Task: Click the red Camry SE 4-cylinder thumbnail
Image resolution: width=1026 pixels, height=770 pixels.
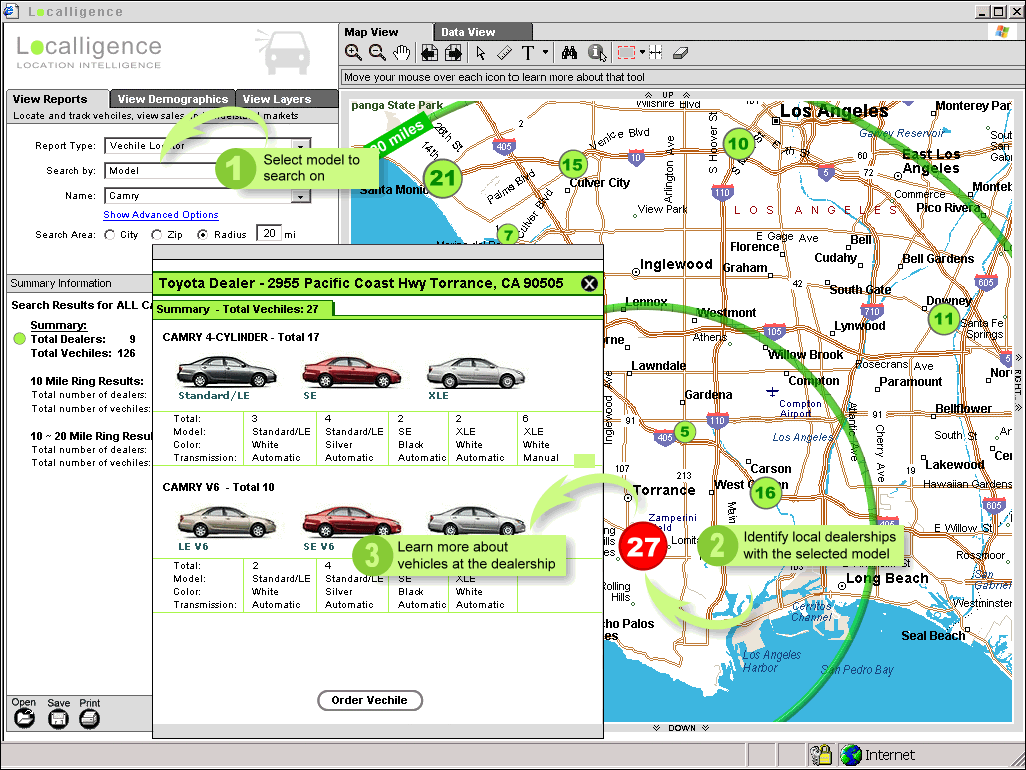Action: tap(351, 372)
